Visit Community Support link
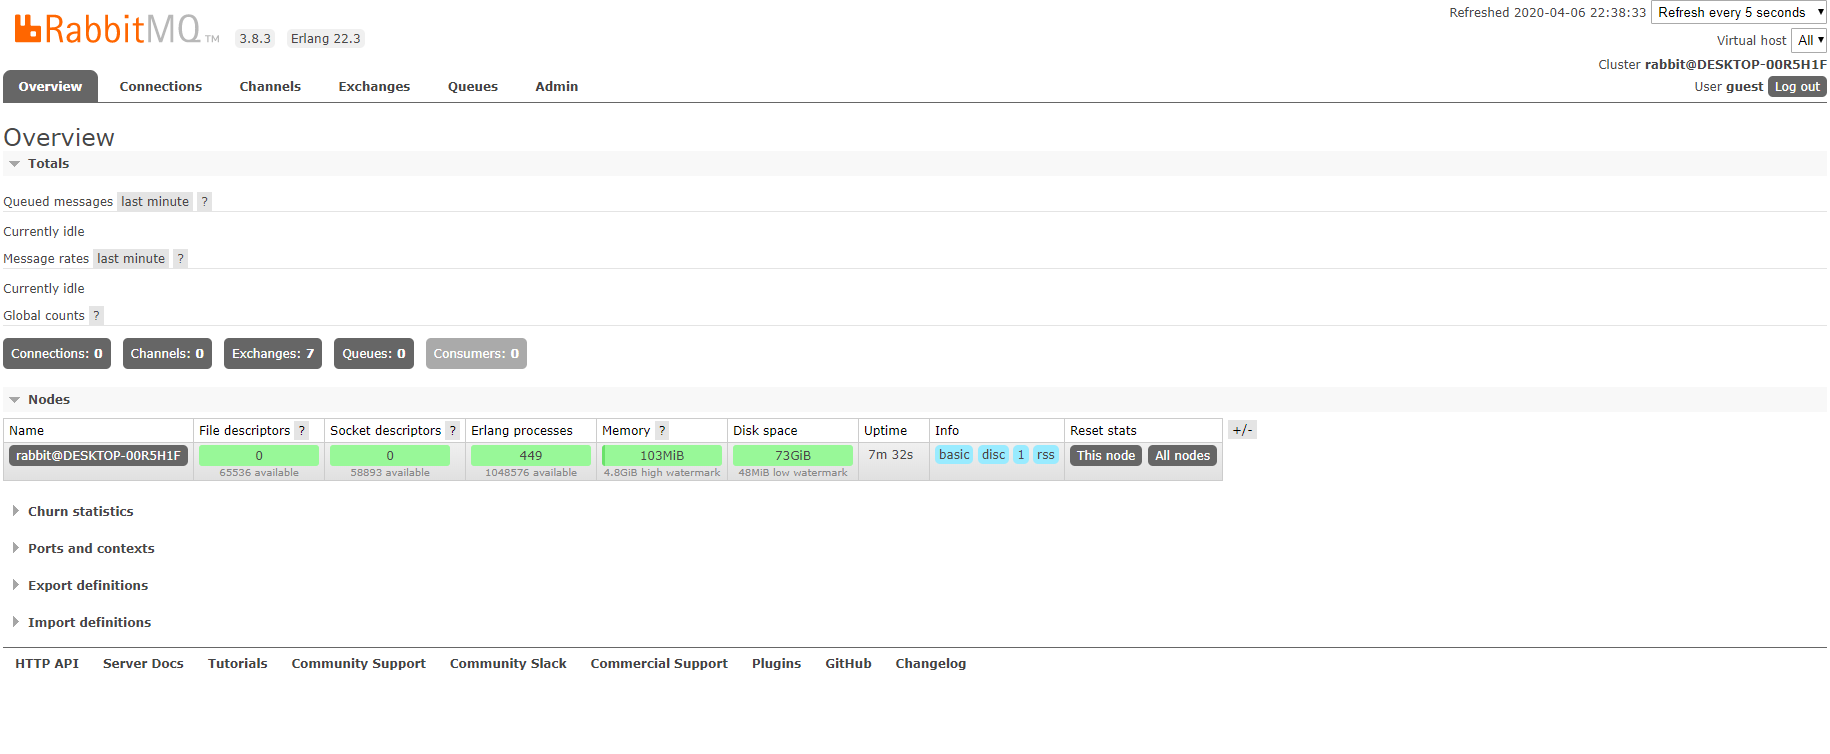This screenshot has height=754, width=1830. click(359, 664)
